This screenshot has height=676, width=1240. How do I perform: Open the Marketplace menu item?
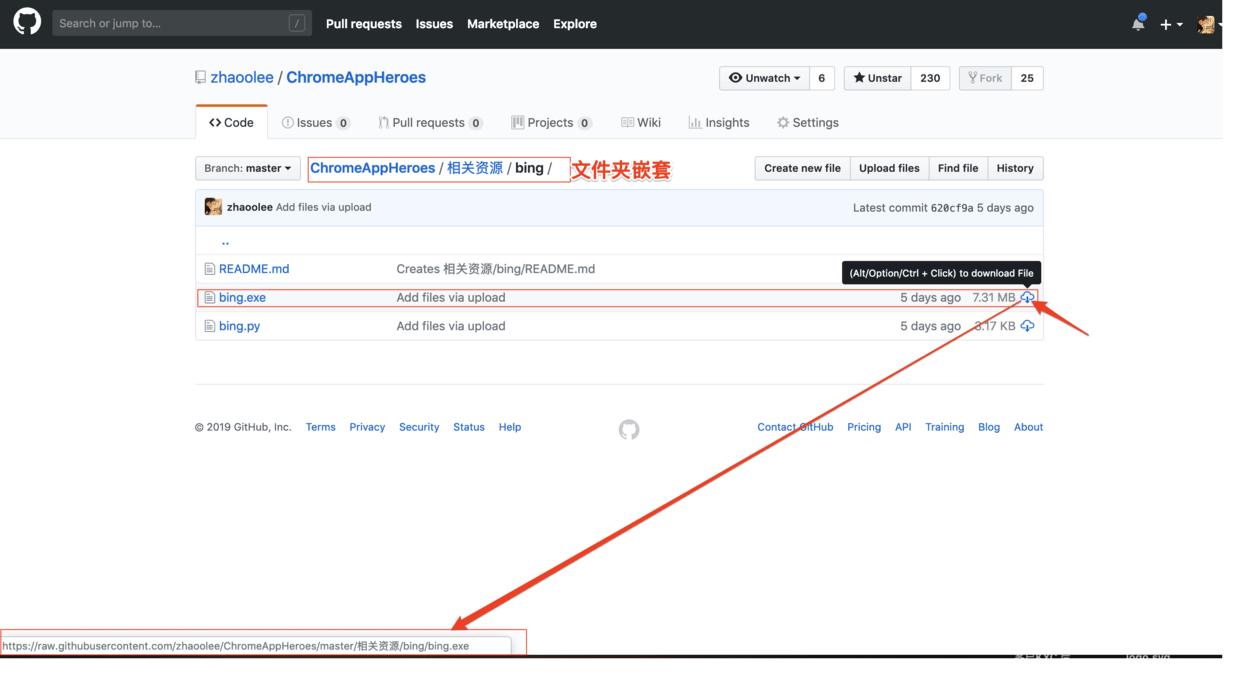pyautogui.click(x=502, y=23)
